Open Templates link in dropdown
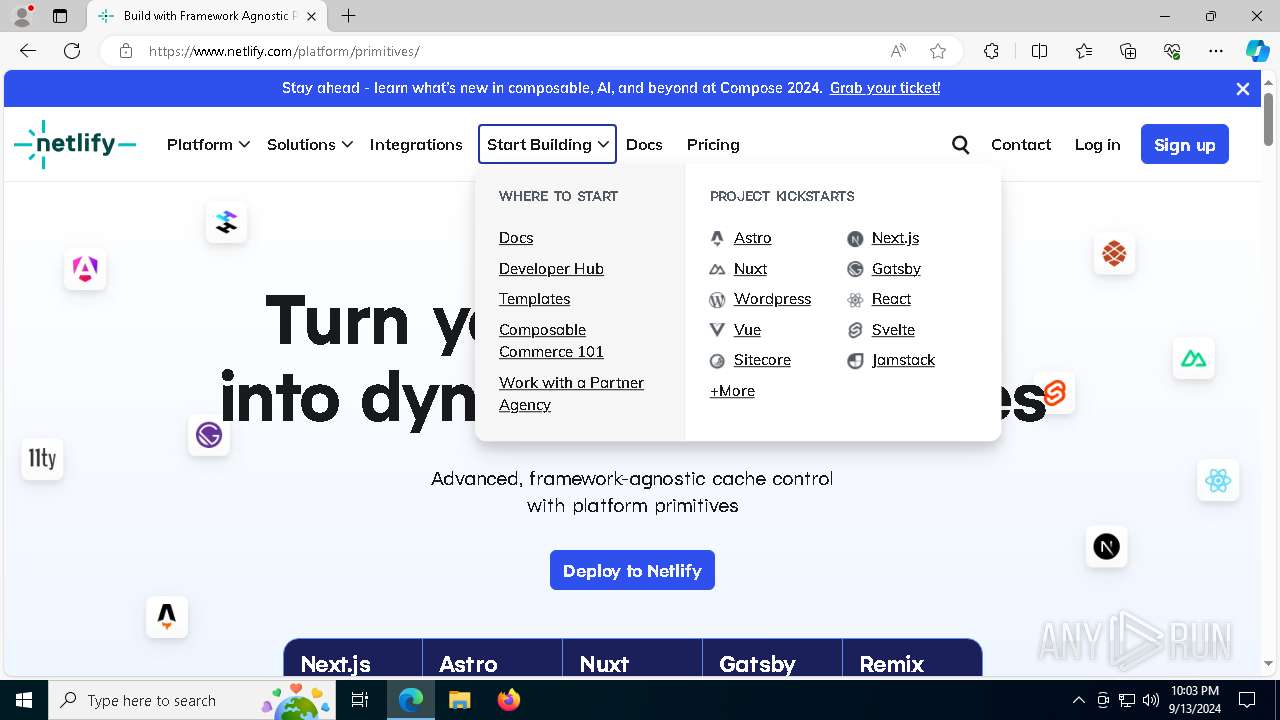 pos(534,299)
